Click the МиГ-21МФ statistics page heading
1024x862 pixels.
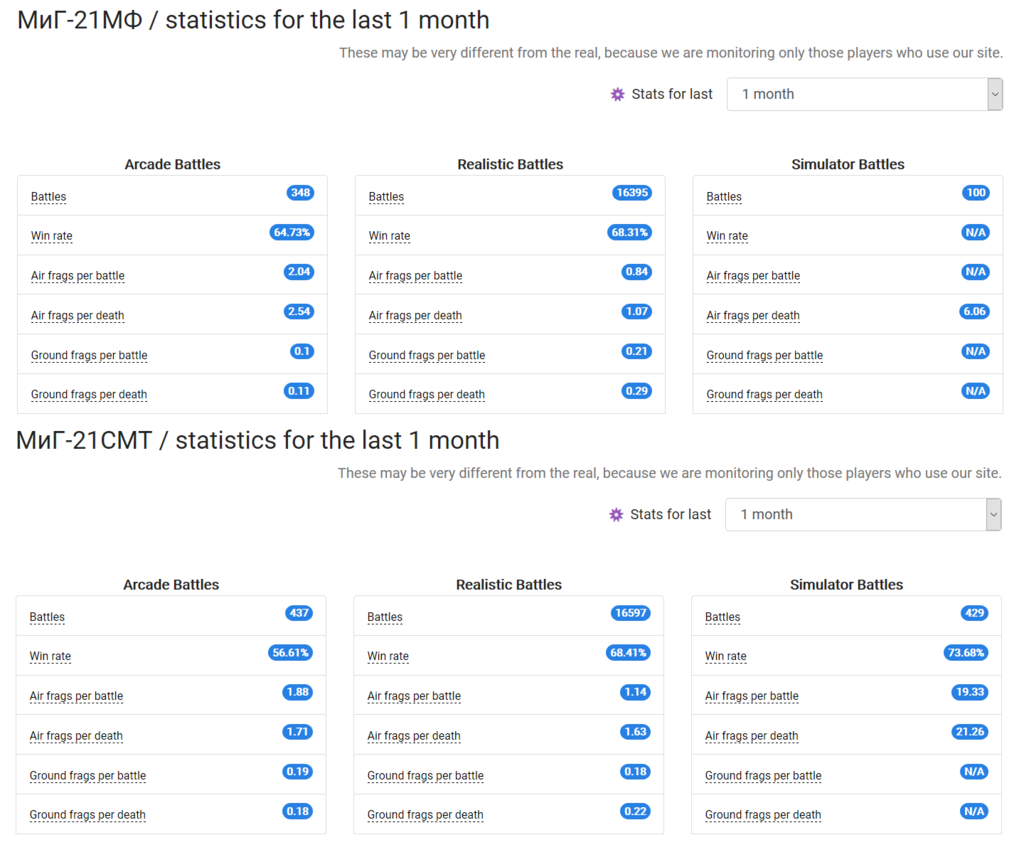pos(253,20)
